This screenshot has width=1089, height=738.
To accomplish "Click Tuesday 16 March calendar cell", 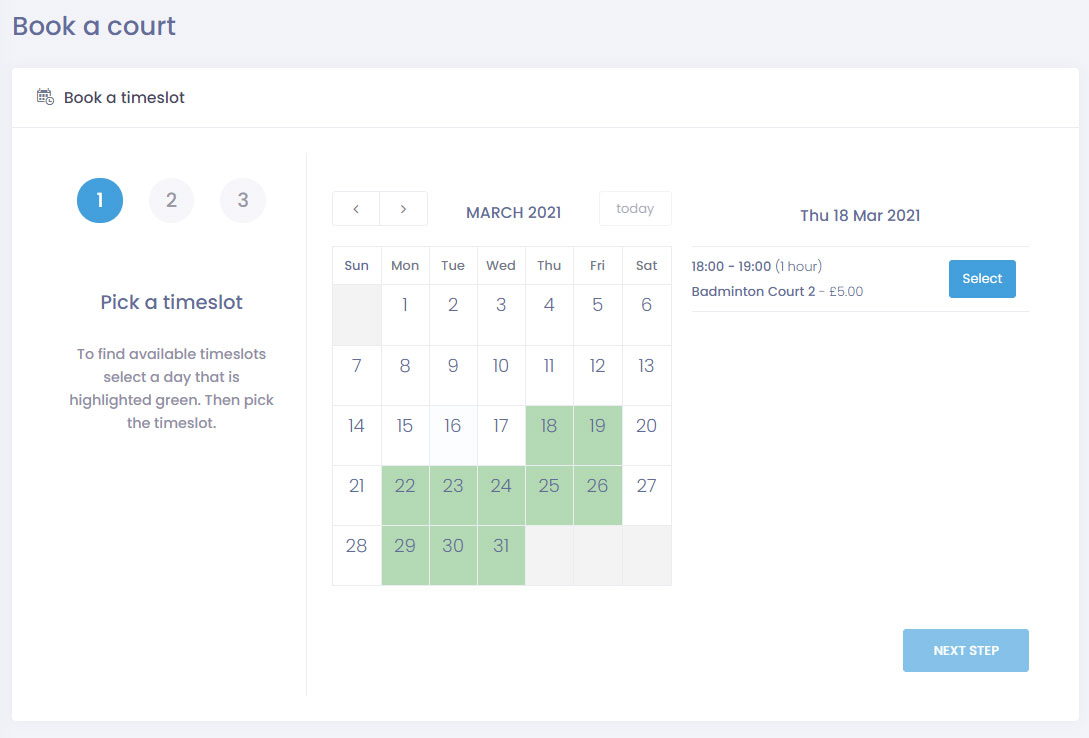I will pyautogui.click(x=453, y=435).
